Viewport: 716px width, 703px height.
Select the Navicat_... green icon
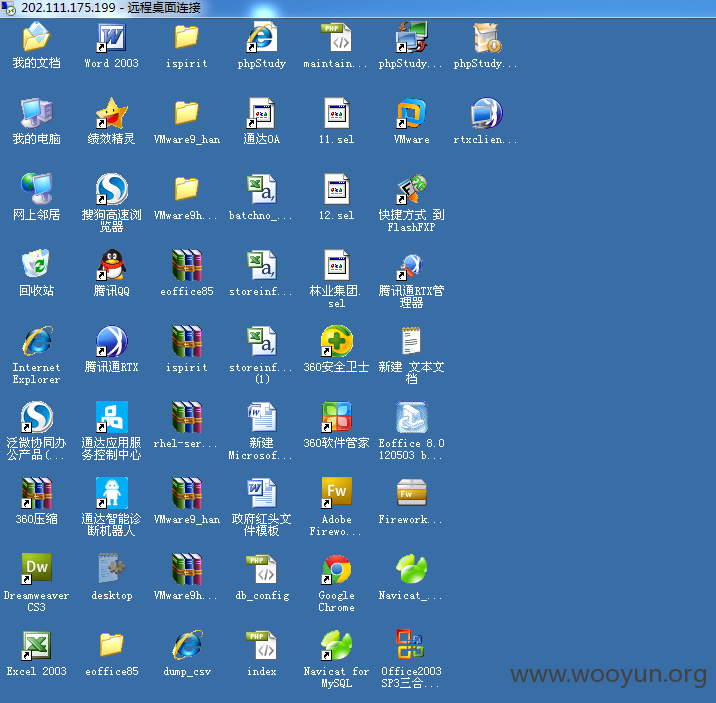click(x=411, y=568)
